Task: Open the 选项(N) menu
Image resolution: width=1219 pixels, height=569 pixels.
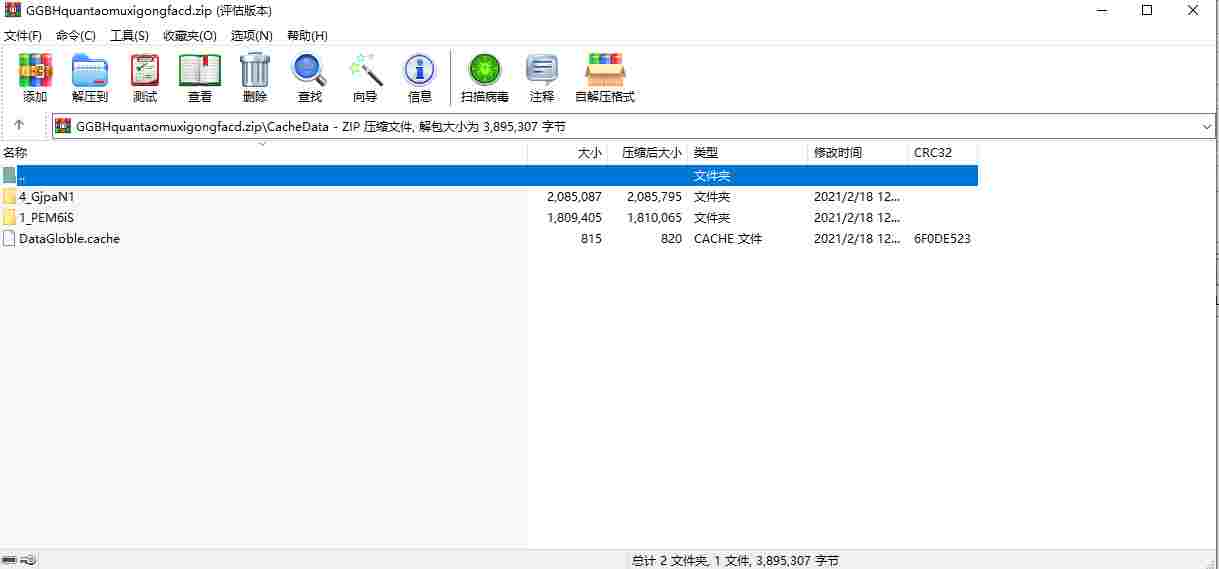Action: pyautogui.click(x=252, y=35)
